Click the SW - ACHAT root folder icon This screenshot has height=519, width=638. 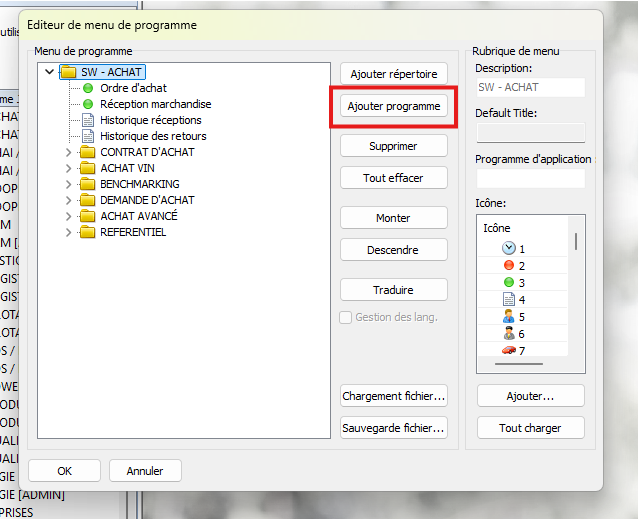68,72
